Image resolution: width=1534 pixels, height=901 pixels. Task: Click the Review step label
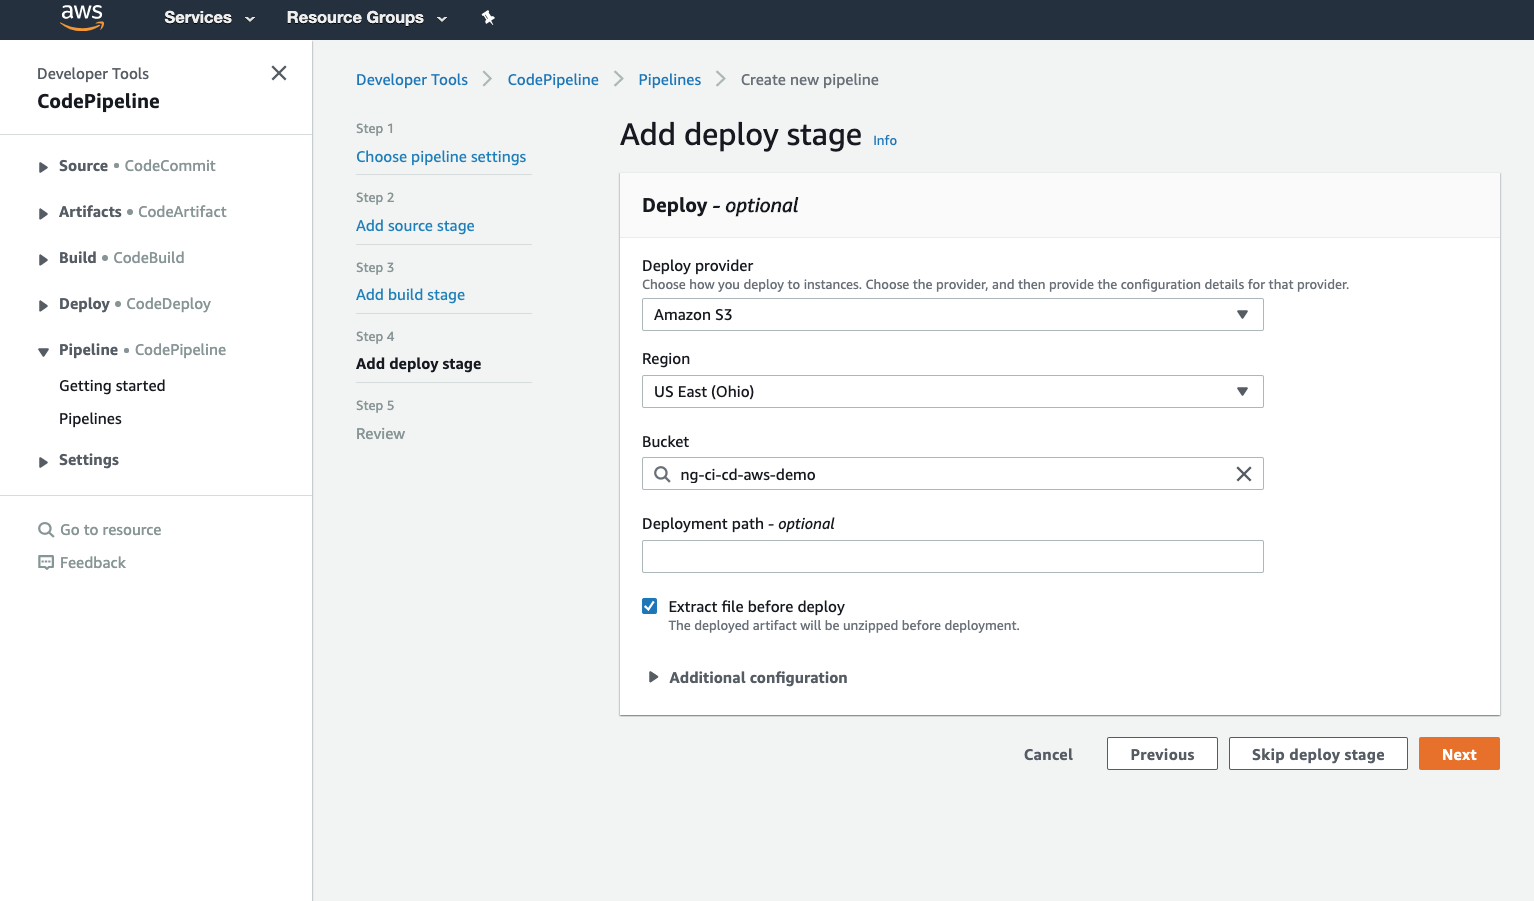[380, 434]
